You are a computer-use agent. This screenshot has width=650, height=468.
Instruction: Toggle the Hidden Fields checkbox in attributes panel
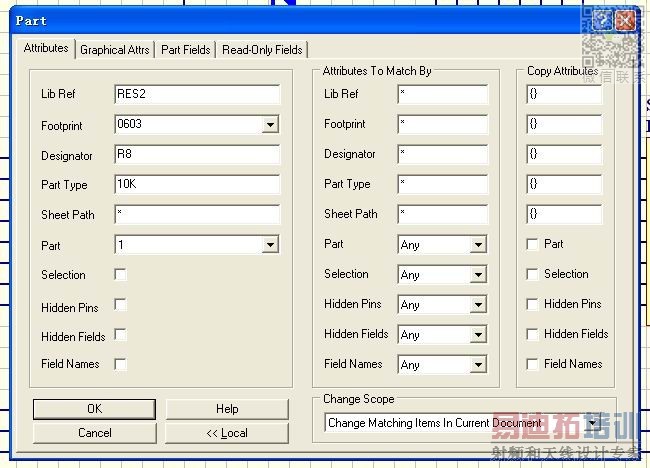[x=120, y=335]
